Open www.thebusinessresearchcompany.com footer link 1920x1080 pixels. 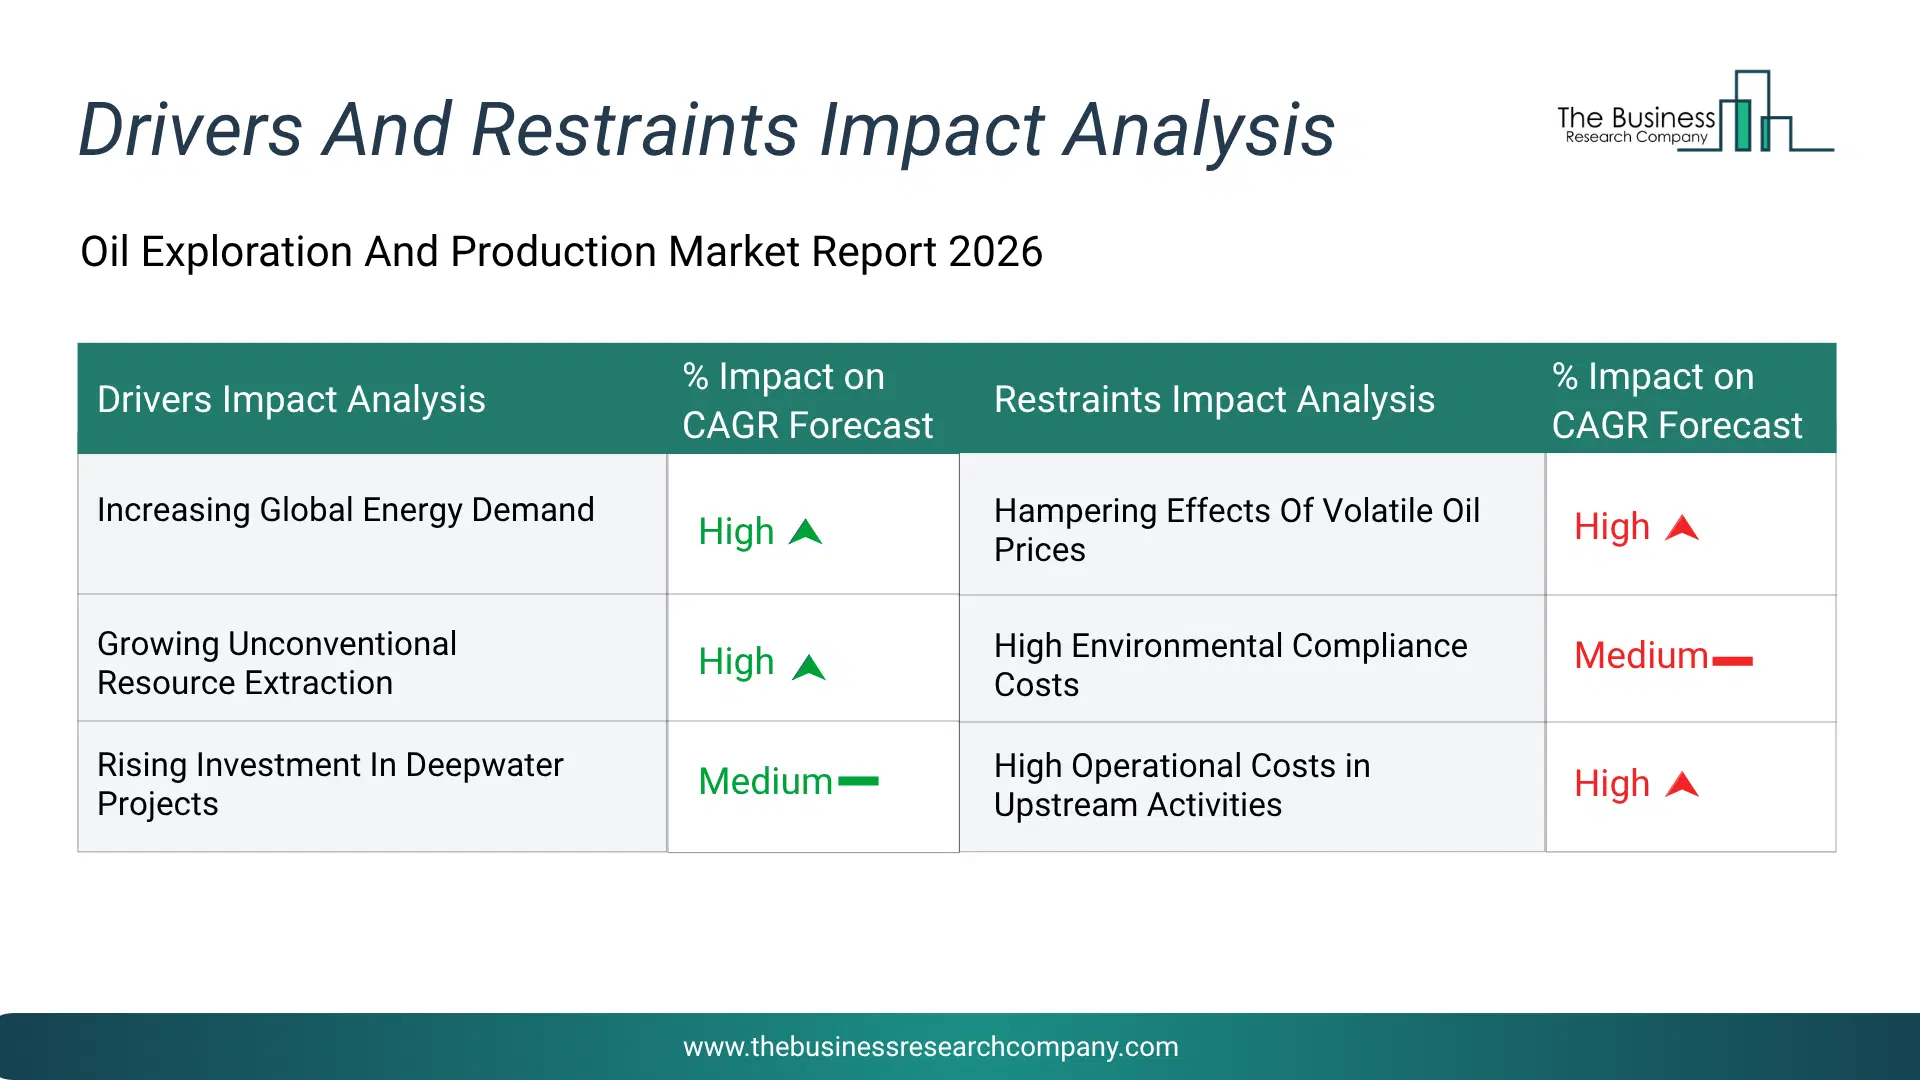click(930, 1047)
